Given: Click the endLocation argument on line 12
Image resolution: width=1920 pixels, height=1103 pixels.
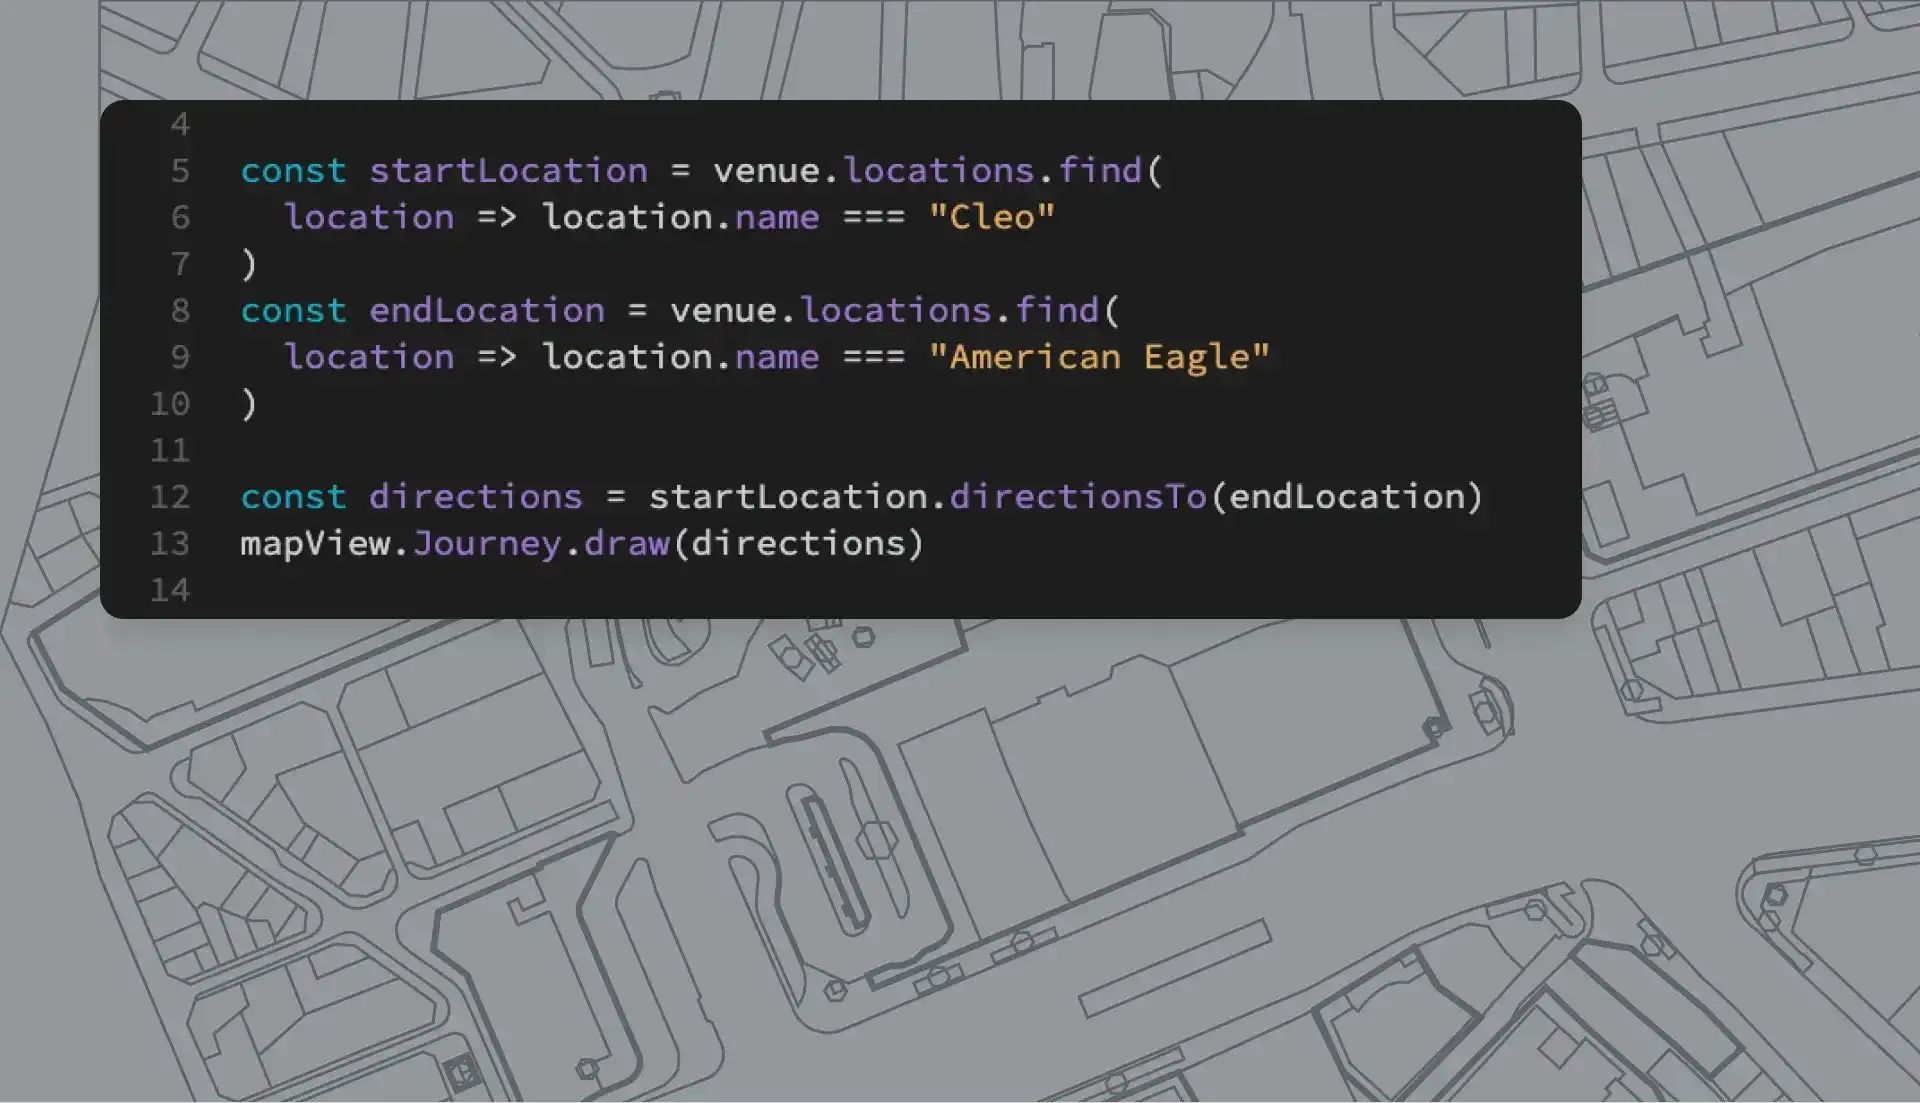Looking at the screenshot, I should [x=1346, y=497].
